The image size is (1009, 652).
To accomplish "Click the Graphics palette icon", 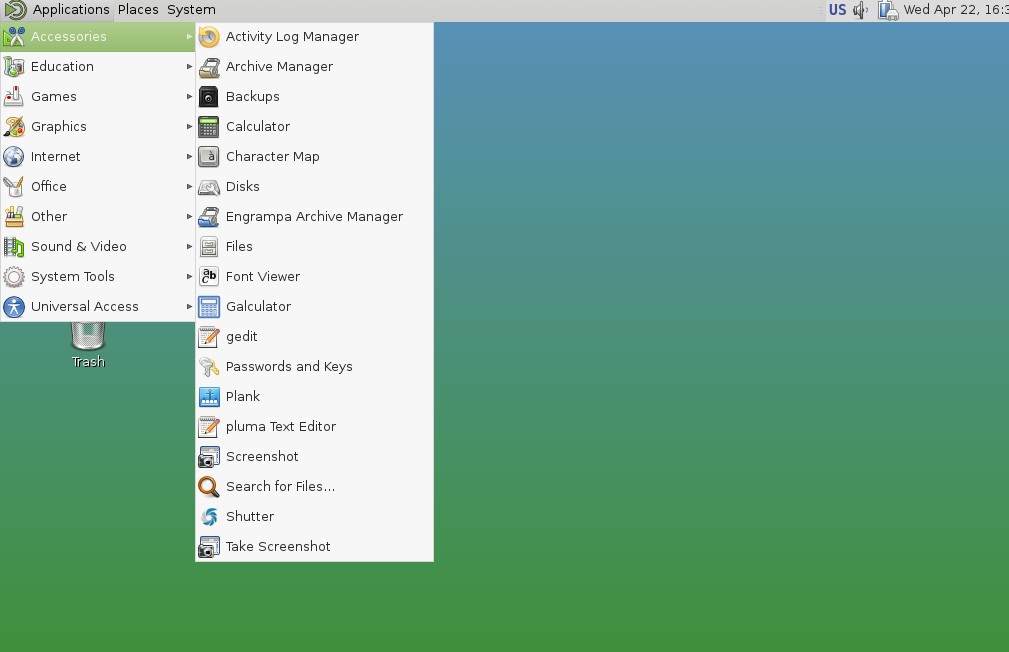I will [x=14, y=127].
